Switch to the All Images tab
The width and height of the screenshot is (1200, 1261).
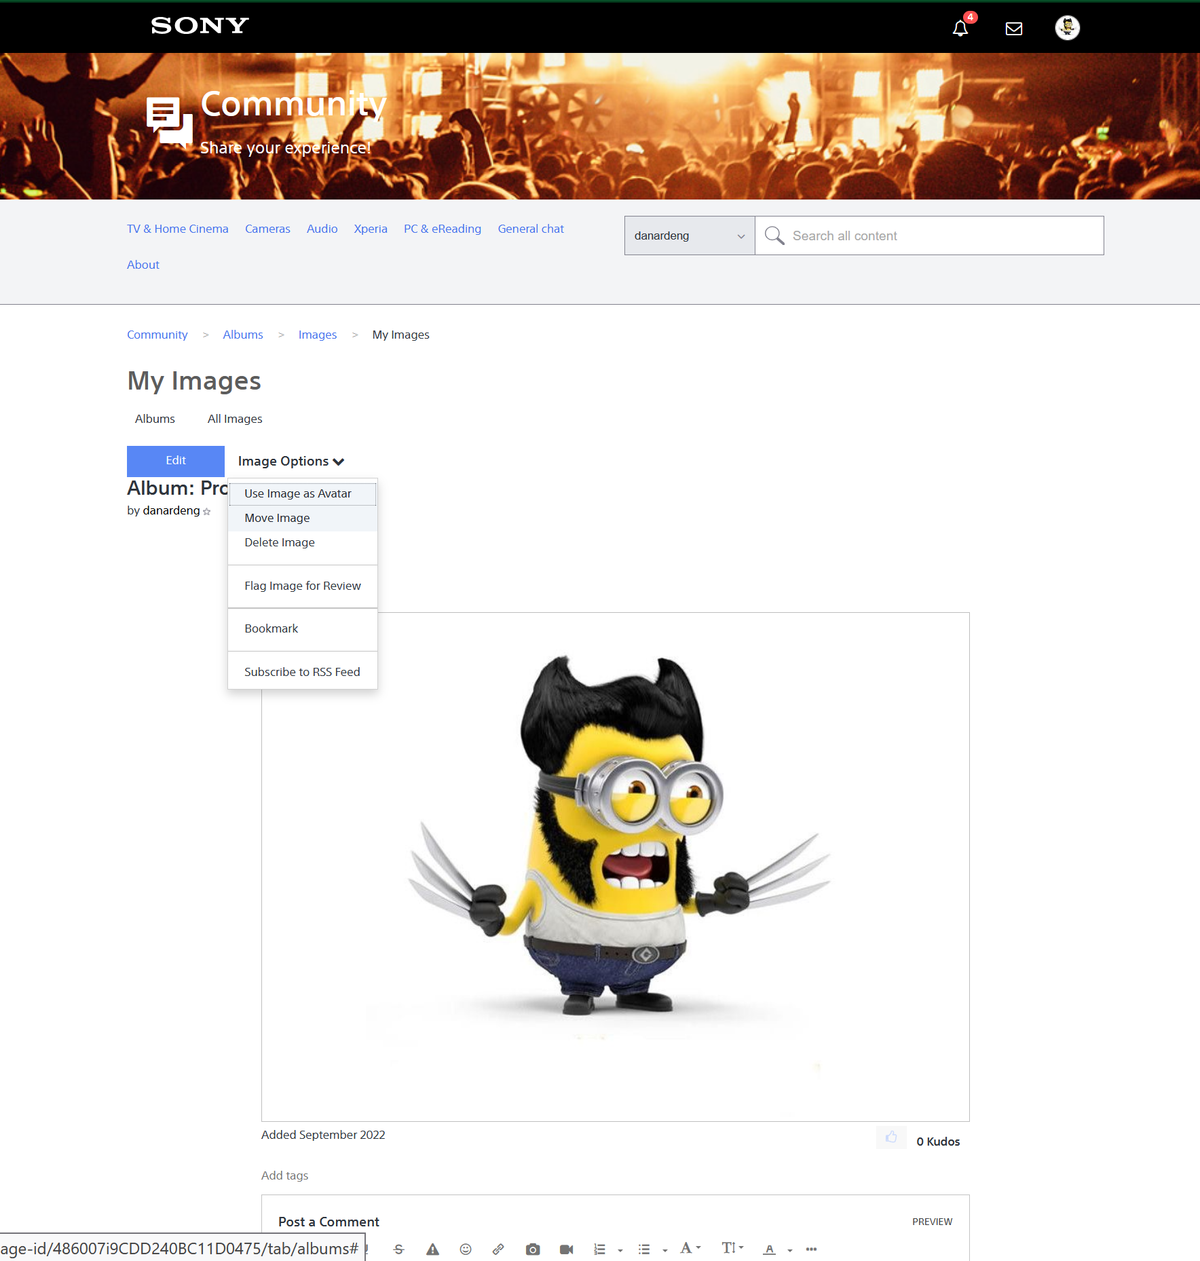(x=234, y=418)
